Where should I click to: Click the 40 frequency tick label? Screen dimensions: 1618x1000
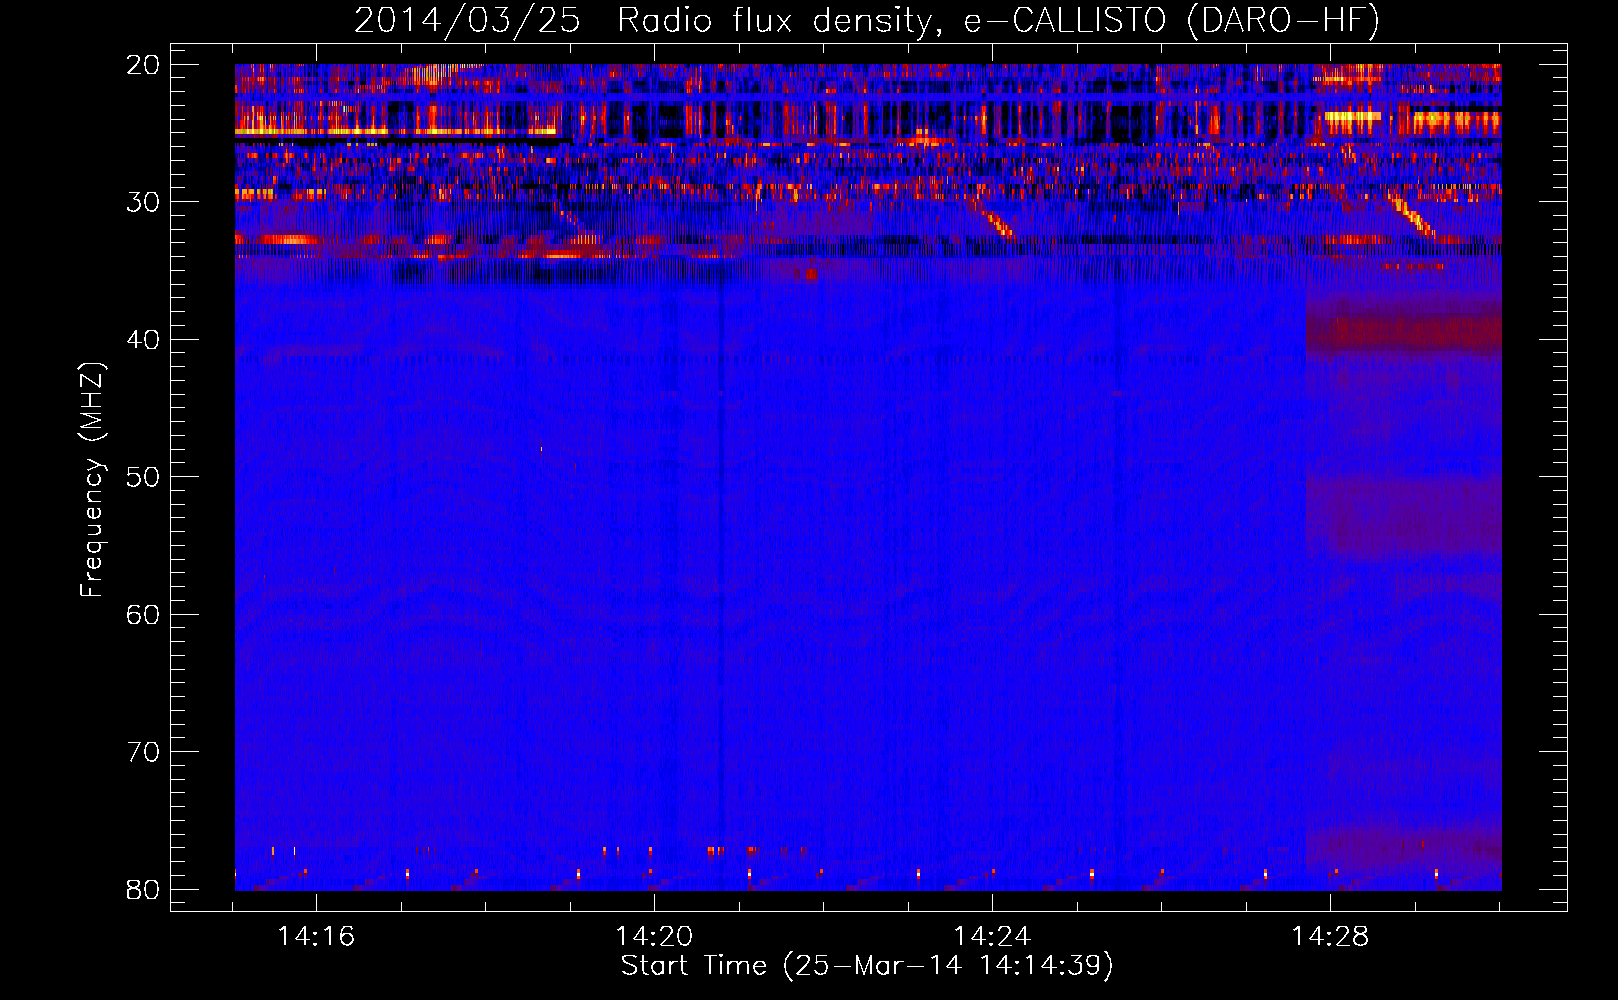click(x=144, y=340)
